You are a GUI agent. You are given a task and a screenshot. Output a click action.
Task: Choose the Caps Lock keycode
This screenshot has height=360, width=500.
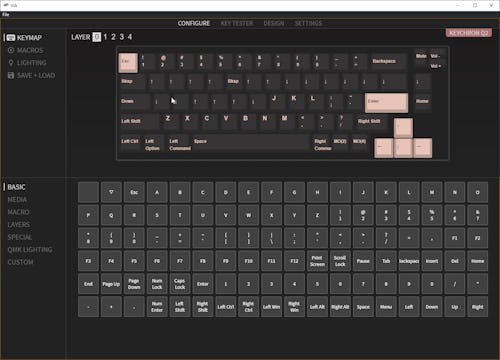point(180,284)
